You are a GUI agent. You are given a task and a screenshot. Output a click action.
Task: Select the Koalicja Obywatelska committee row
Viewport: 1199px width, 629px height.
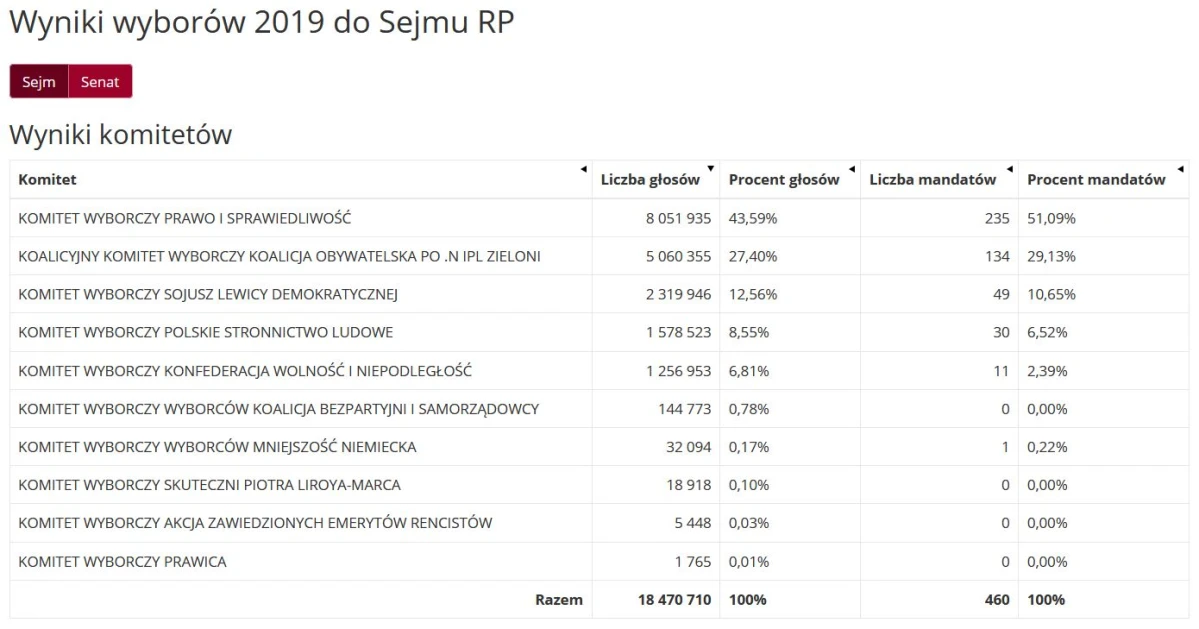600,256
